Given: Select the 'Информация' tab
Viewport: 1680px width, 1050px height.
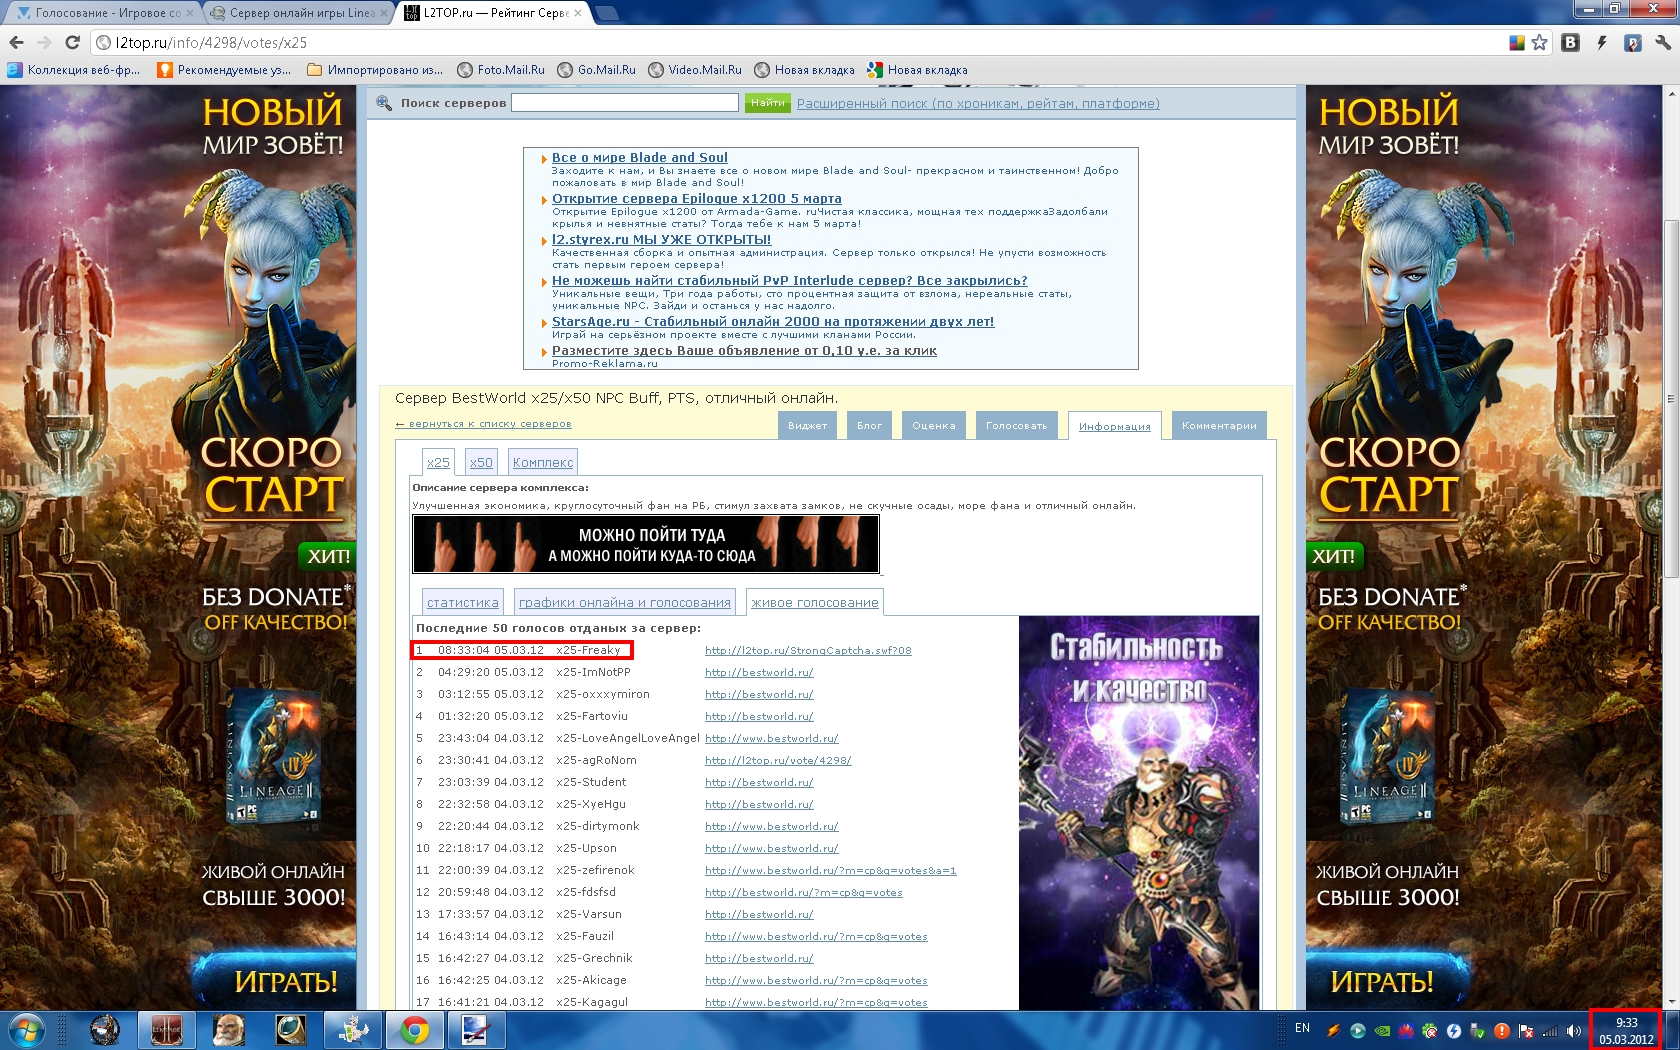Looking at the screenshot, I should tap(1114, 426).
